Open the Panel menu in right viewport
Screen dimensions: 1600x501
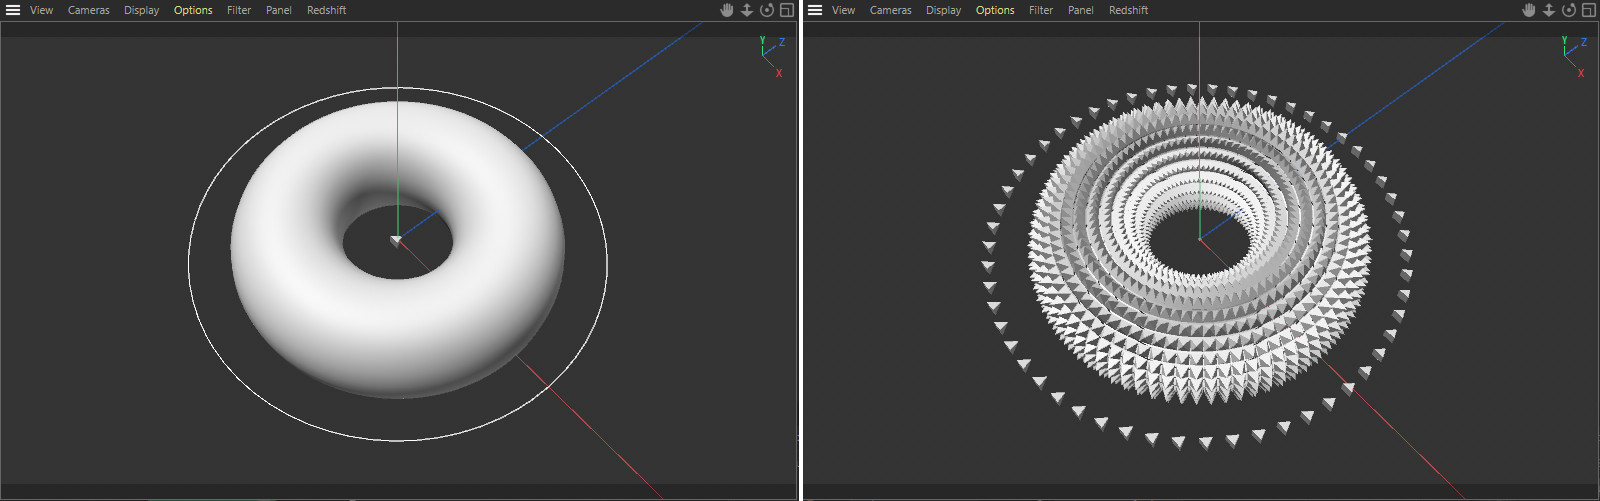[1081, 10]
